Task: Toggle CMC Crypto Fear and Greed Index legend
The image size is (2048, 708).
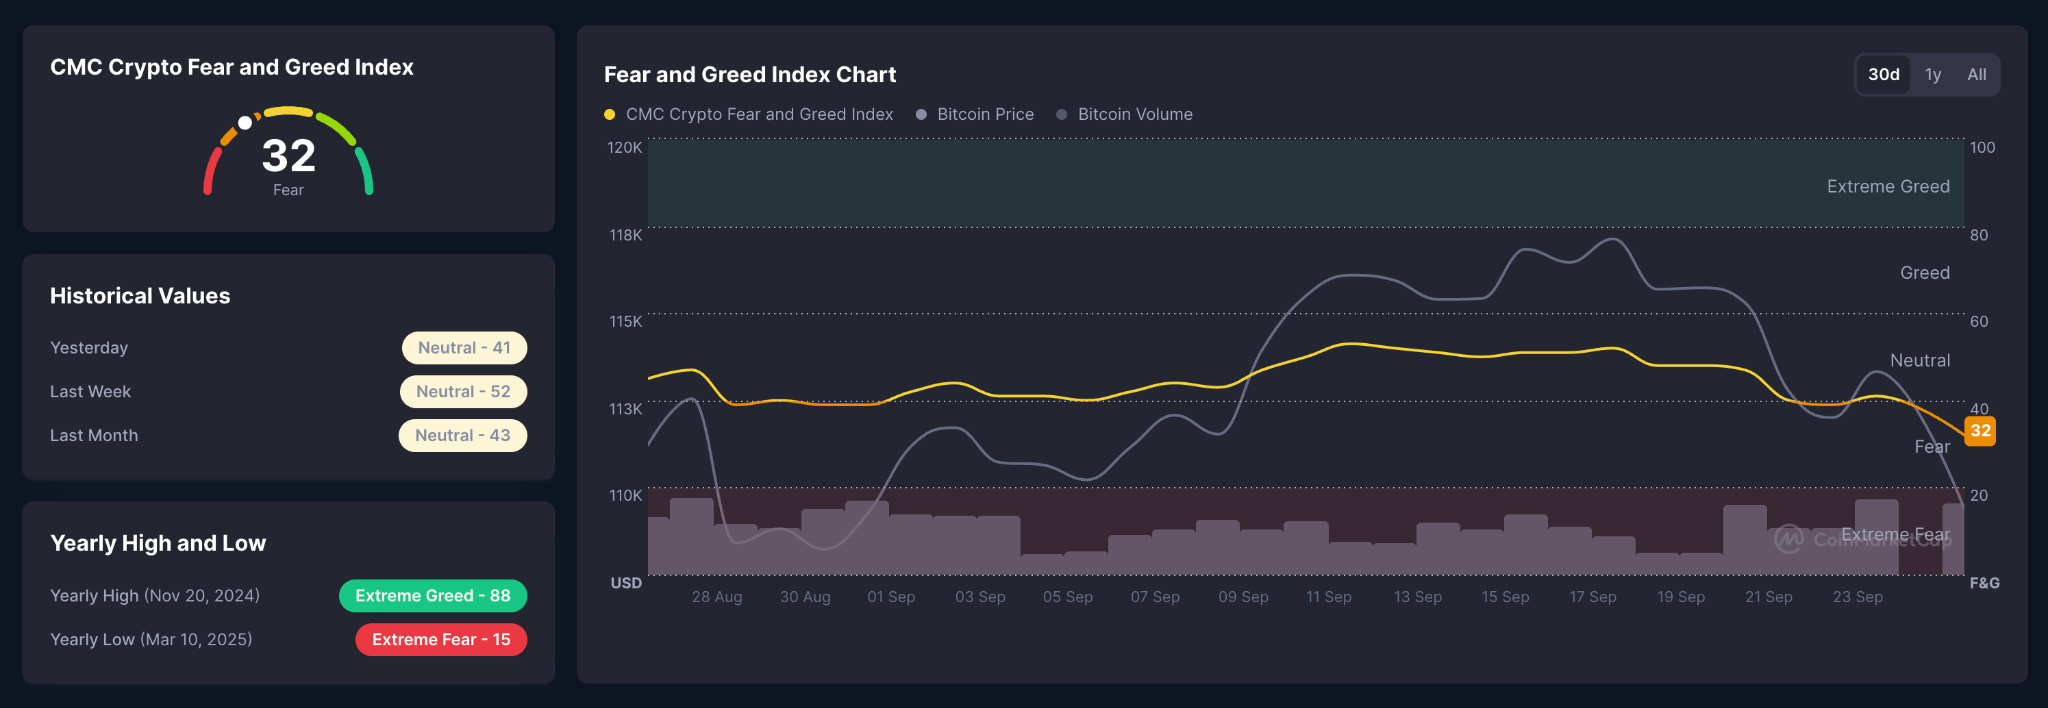Action: click(749, 115)
